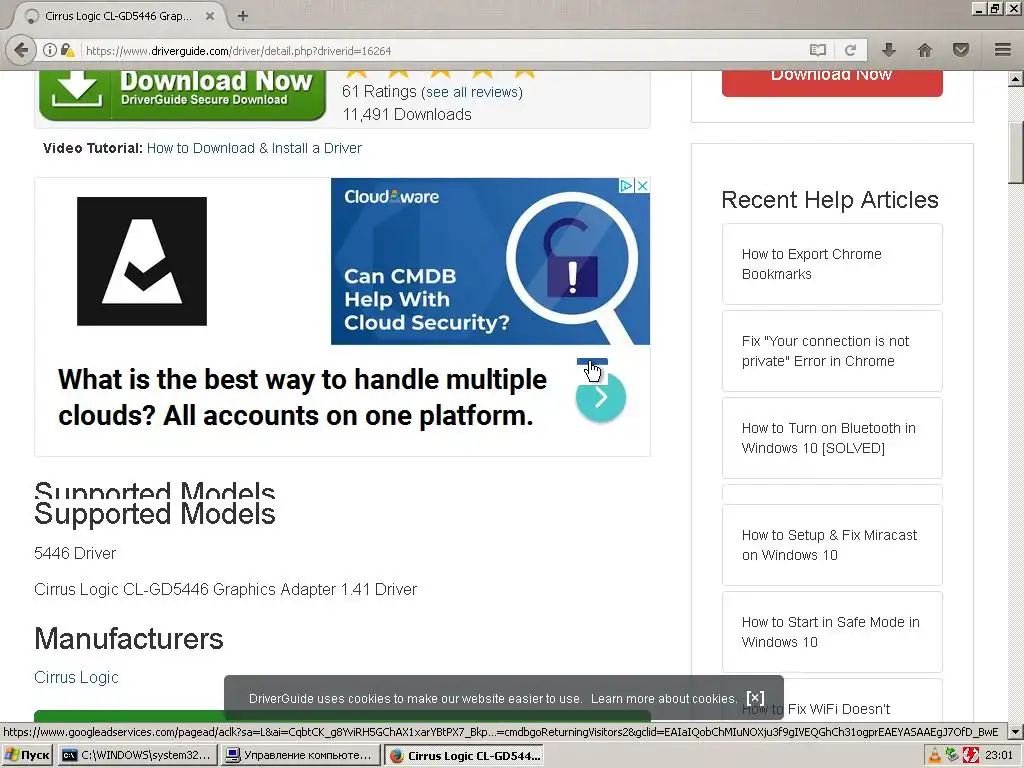Select the Cirrus Logic CL-GD5446 browser tab
Image resolution: width=1024 pixels, height=768 pixels.
(x=118, y=16)
